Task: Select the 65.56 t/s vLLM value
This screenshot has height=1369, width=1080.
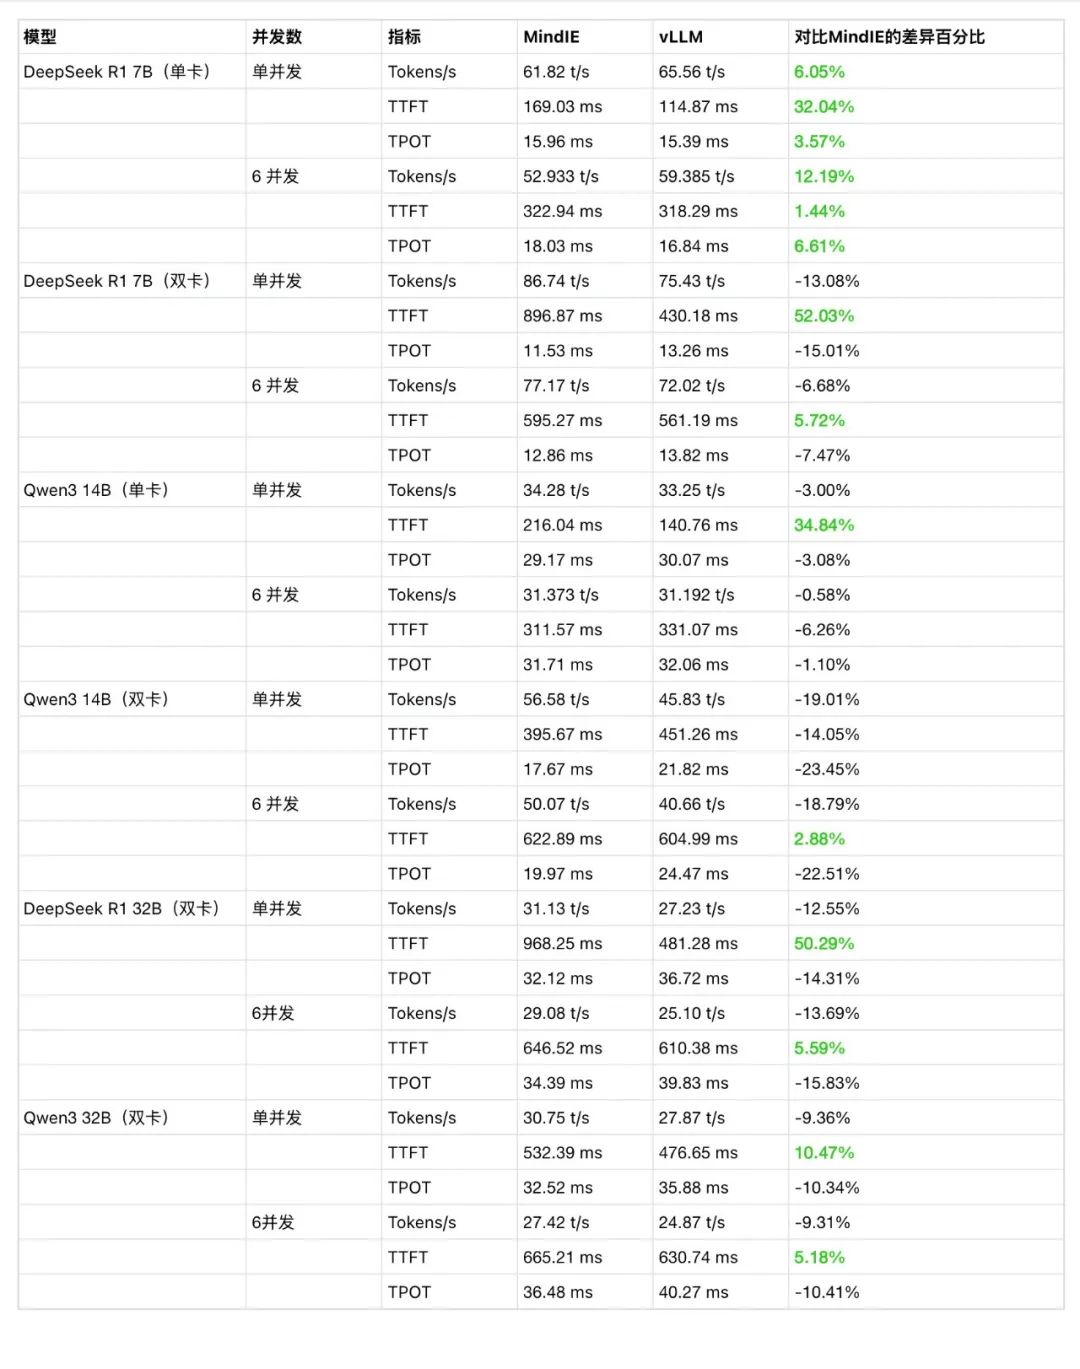Action: (691, 72)
